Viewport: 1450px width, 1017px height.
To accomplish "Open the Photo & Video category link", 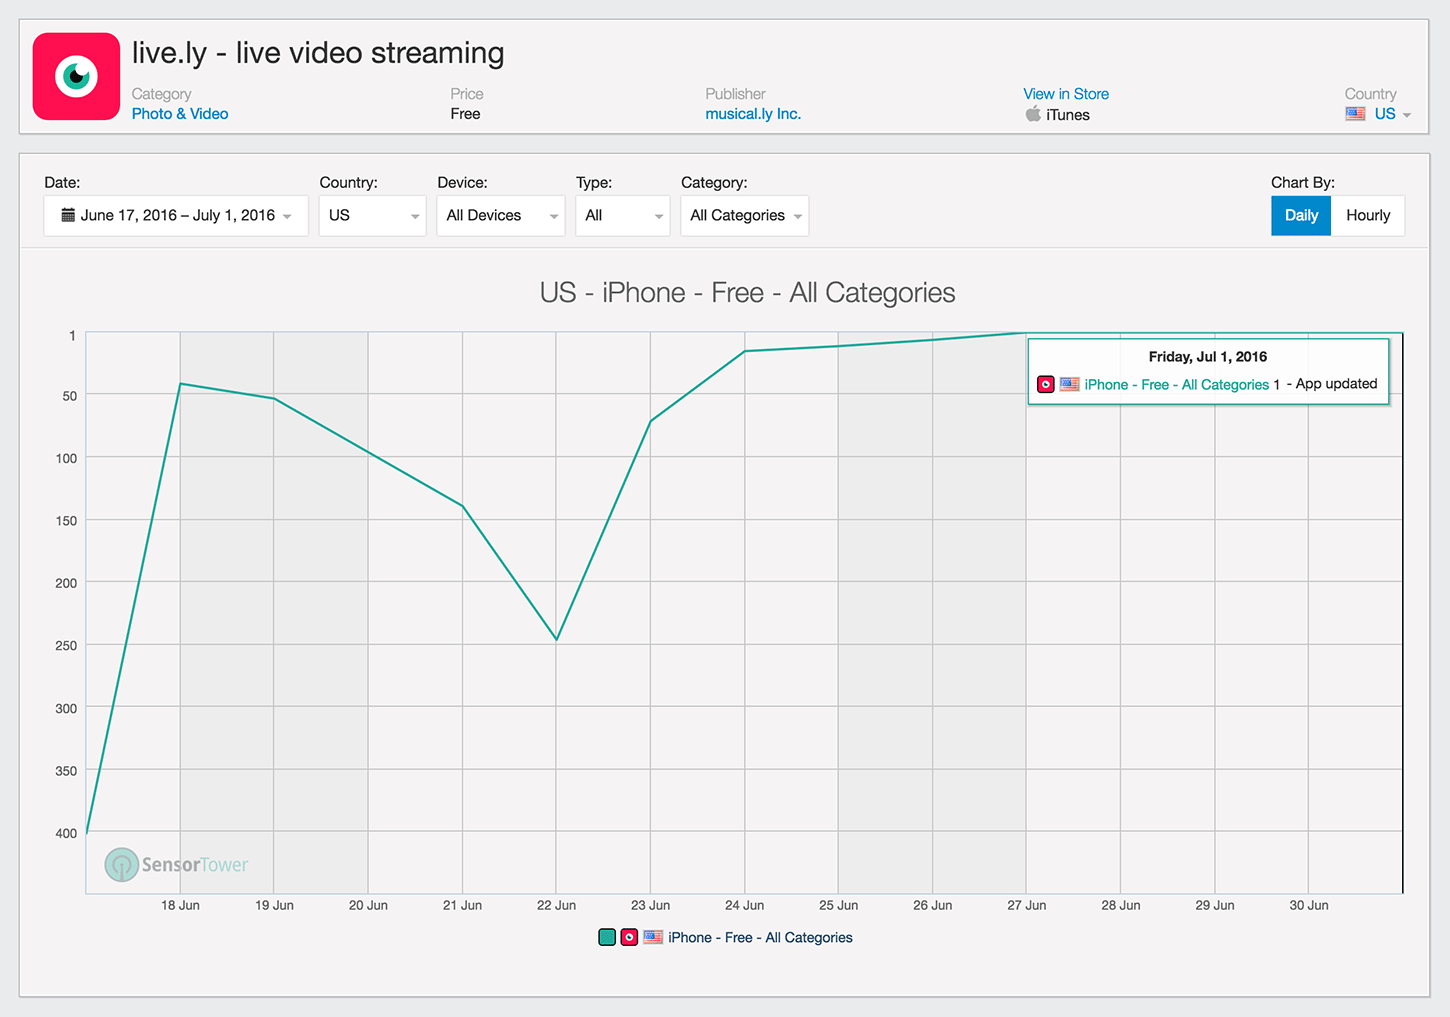I will [x=180, y=114].
